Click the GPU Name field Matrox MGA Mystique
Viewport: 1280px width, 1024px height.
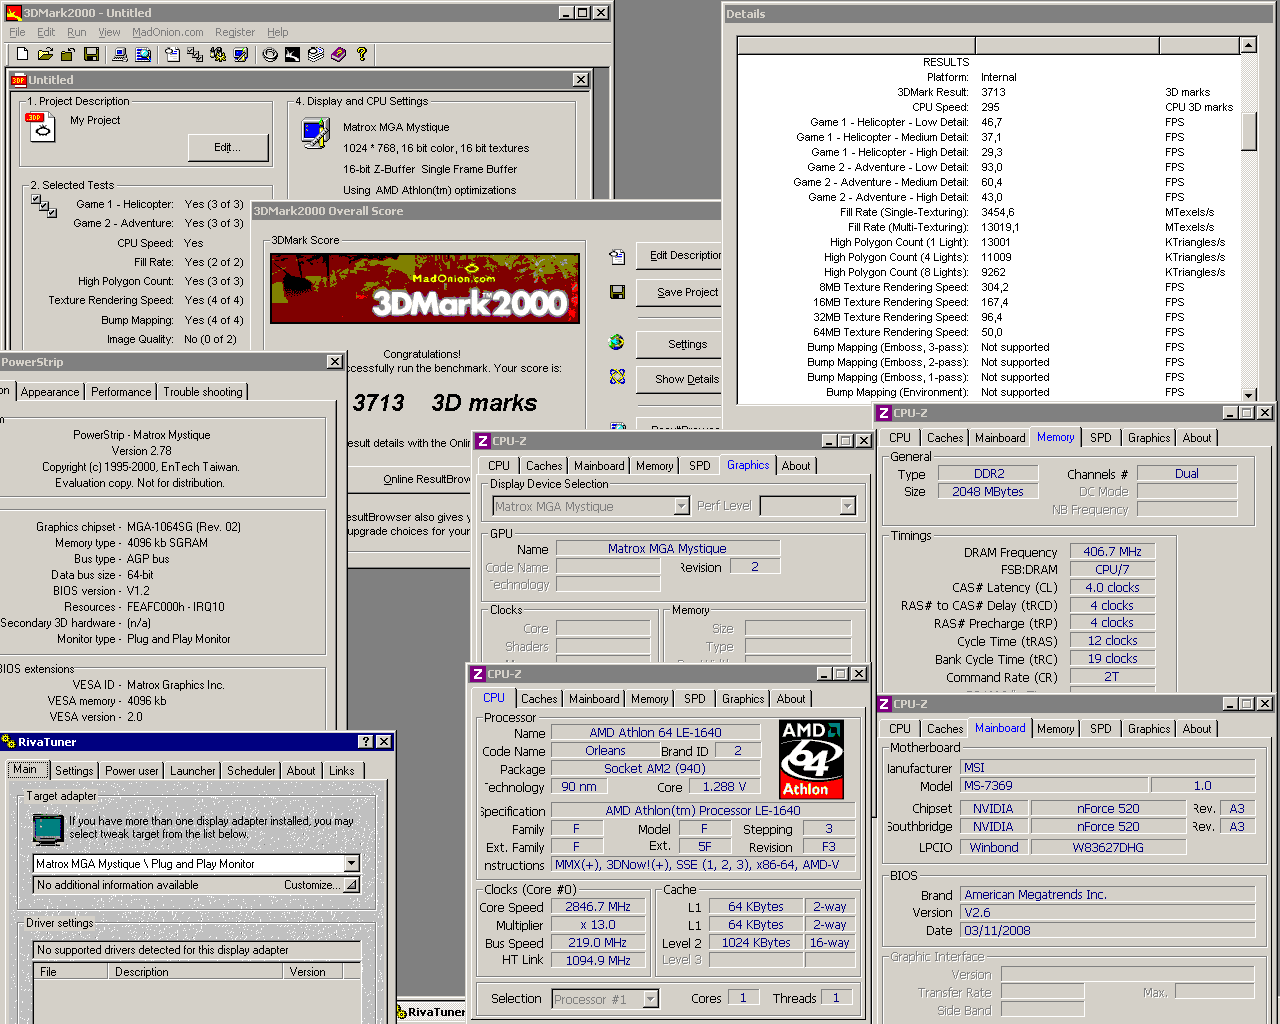coord(667,549)
